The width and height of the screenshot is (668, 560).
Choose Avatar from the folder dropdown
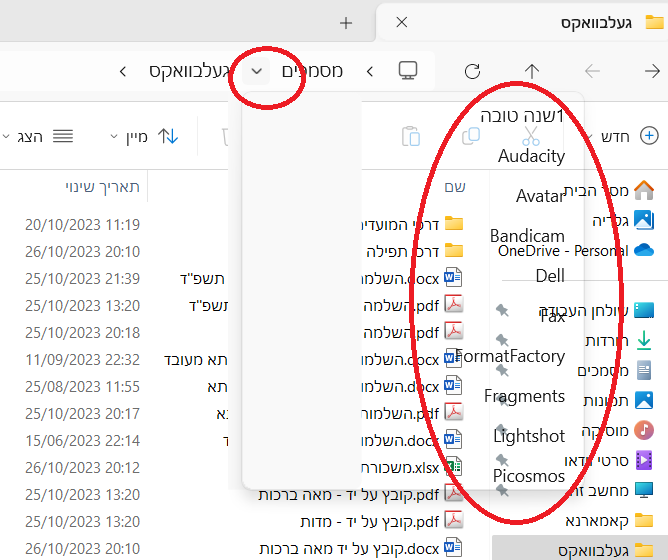(541, 196)
